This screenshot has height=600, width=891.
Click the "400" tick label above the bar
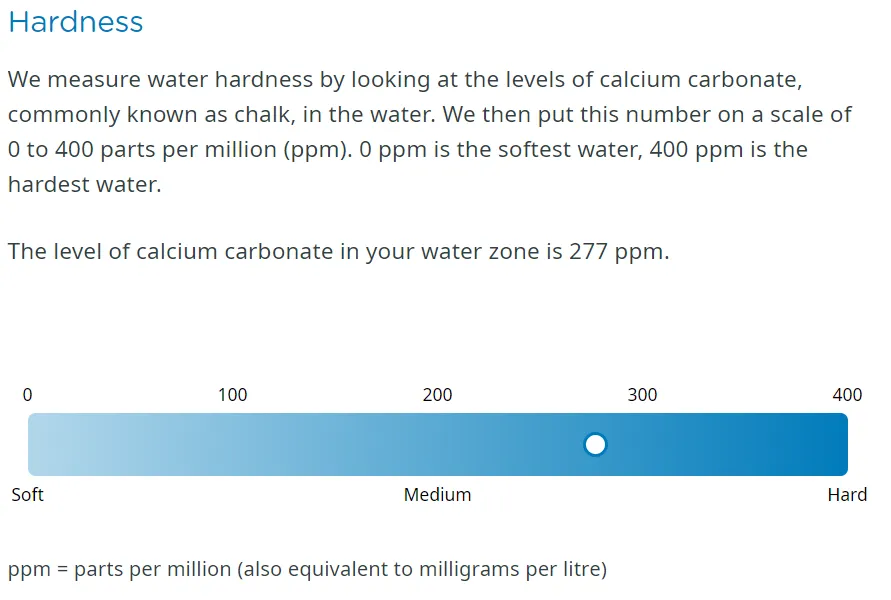click(x=847, y=395)
